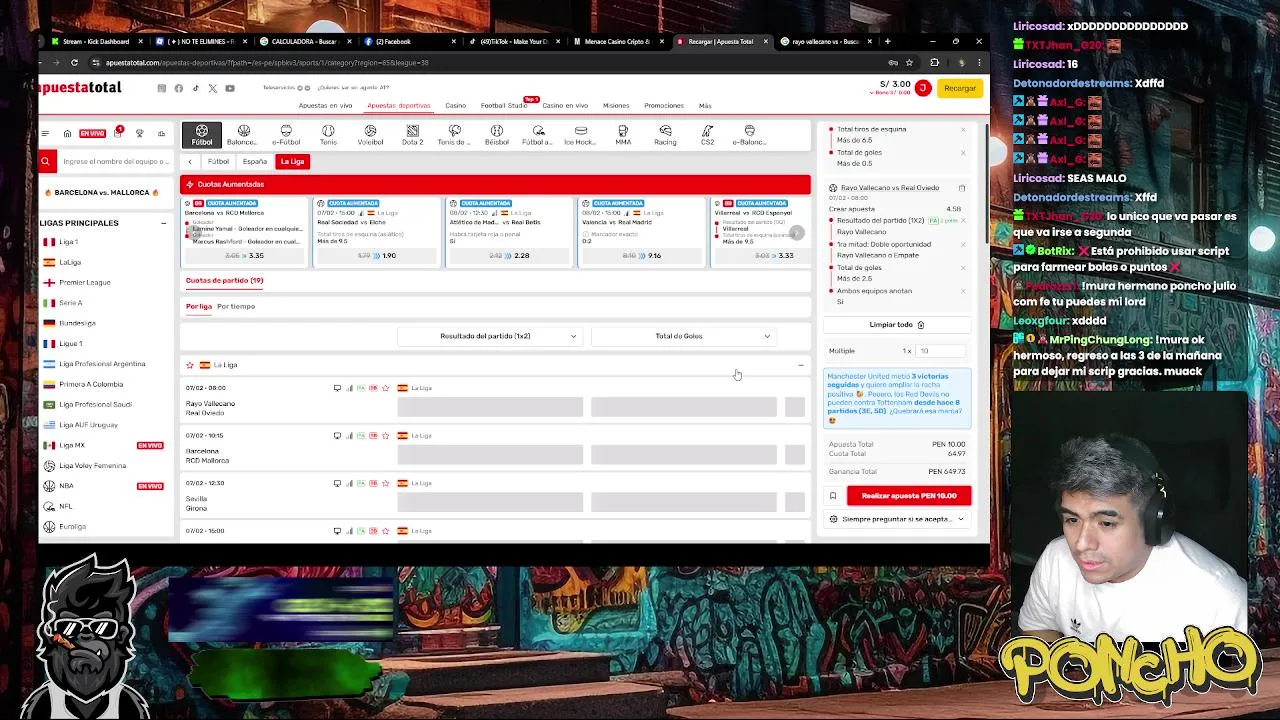
Task: Switch to Por tiempo tab
Action: click(x=236, y=306)
